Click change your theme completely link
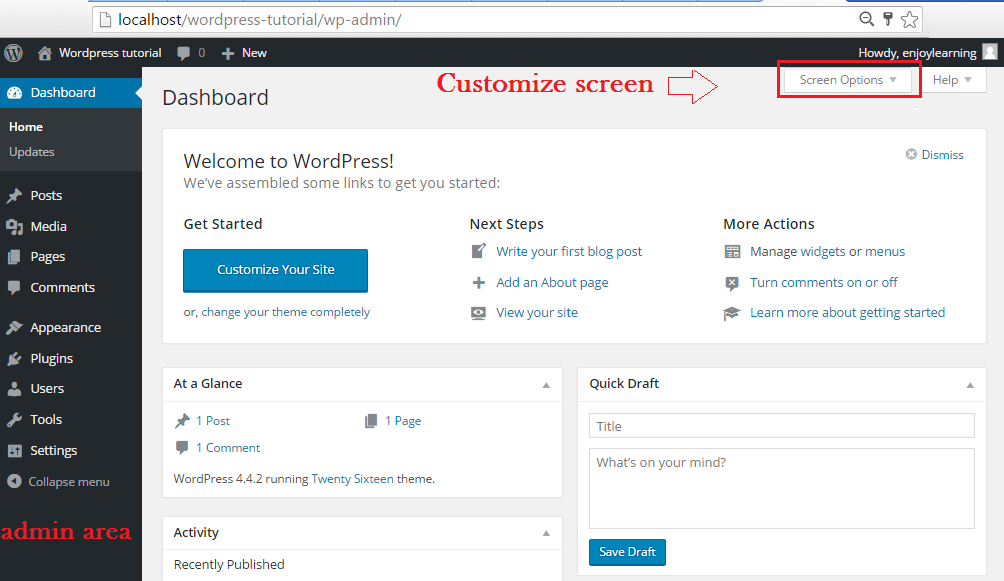Image resolution: width=1004 pixels, height=581 pixels. (x=286, y=312)
